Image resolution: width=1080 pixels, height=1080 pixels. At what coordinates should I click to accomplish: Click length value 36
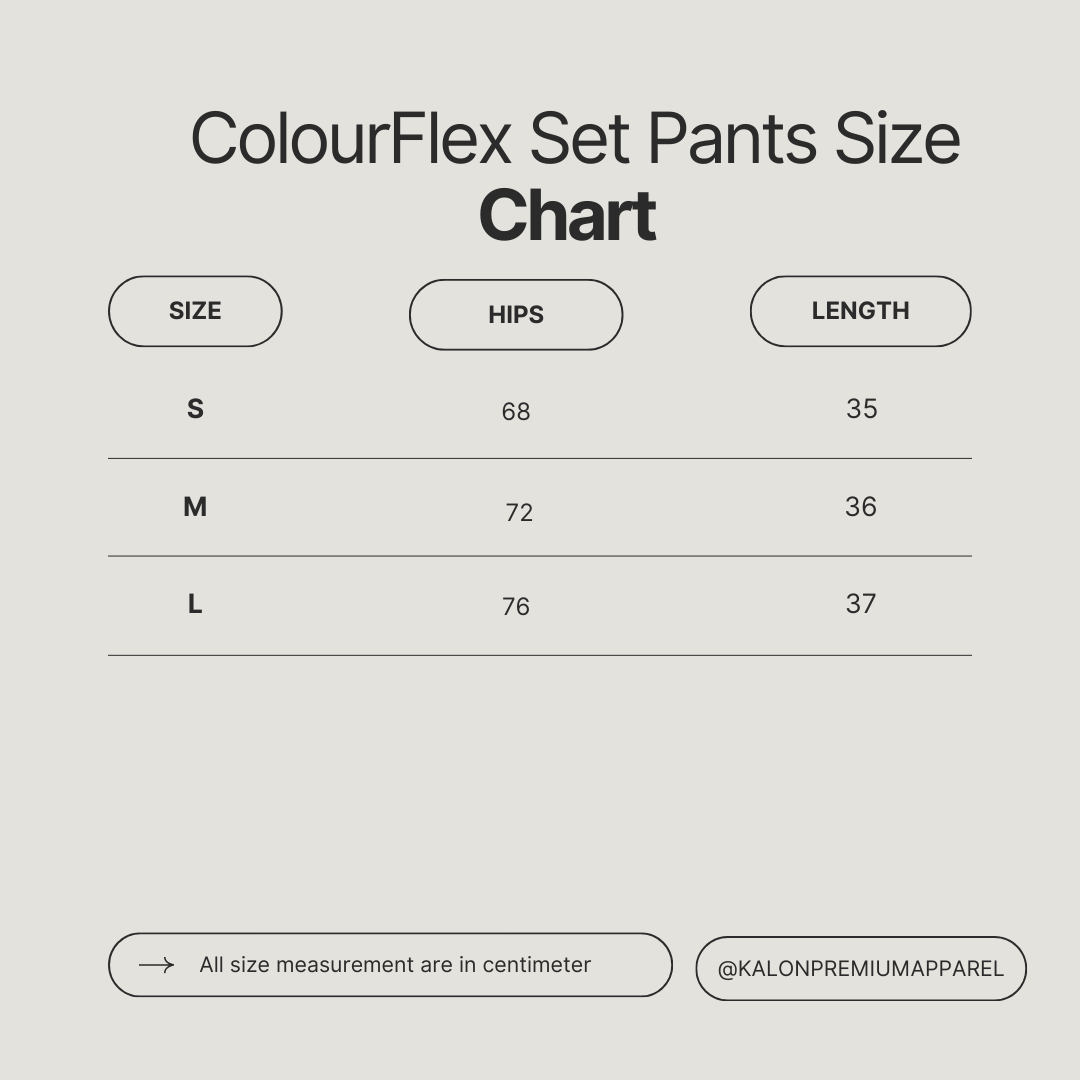[860, 507]
